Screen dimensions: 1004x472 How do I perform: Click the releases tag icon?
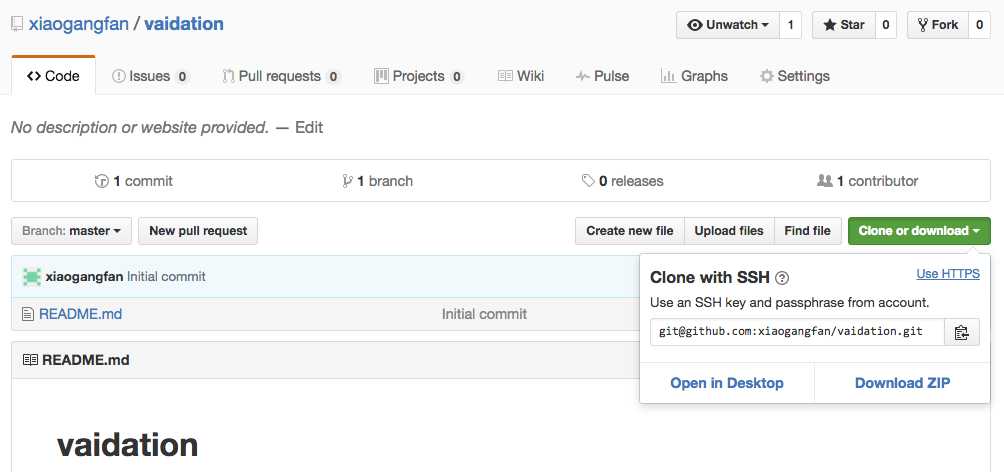point(588,181)
